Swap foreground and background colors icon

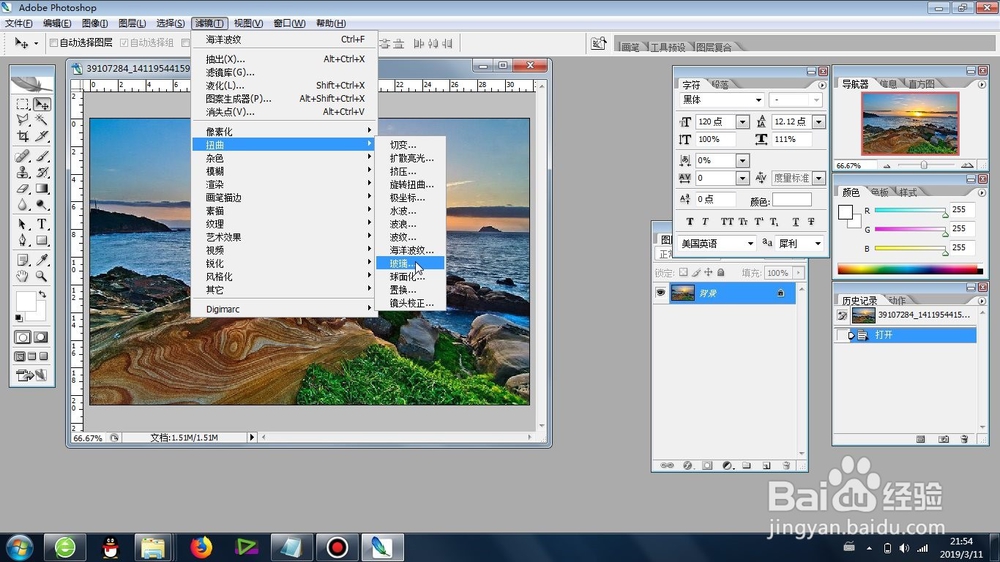tap(42, 294)
